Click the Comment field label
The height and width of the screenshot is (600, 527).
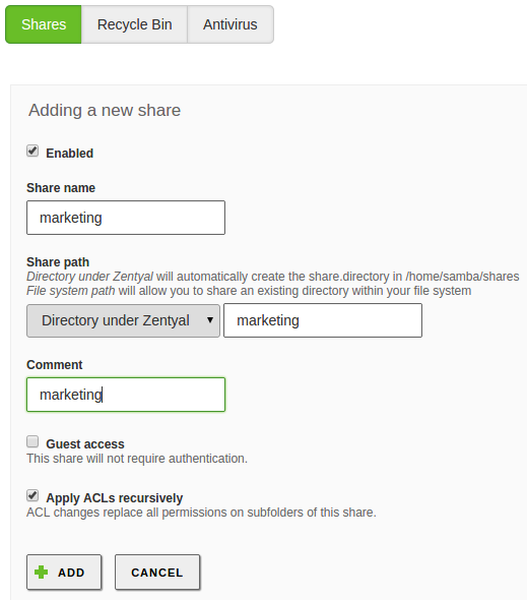pos(54,365)
